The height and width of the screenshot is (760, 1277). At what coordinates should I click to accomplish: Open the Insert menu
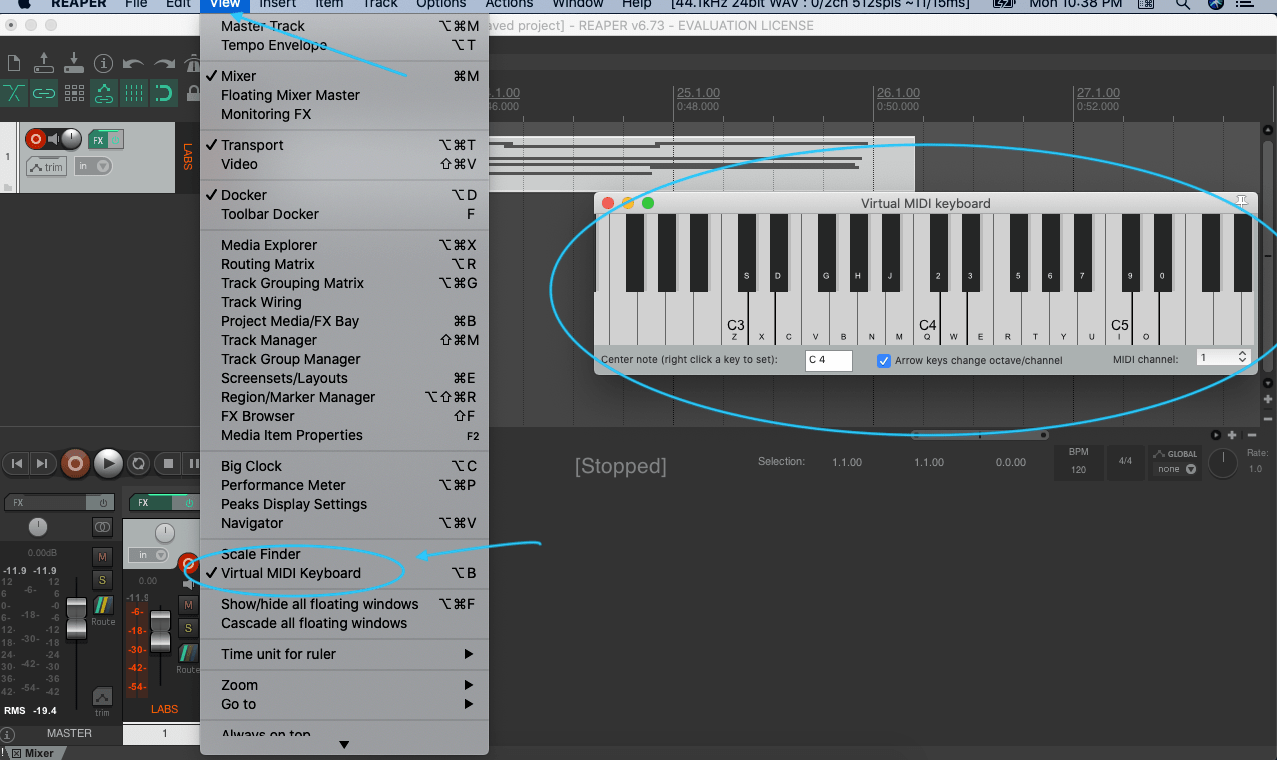[278, 4]
